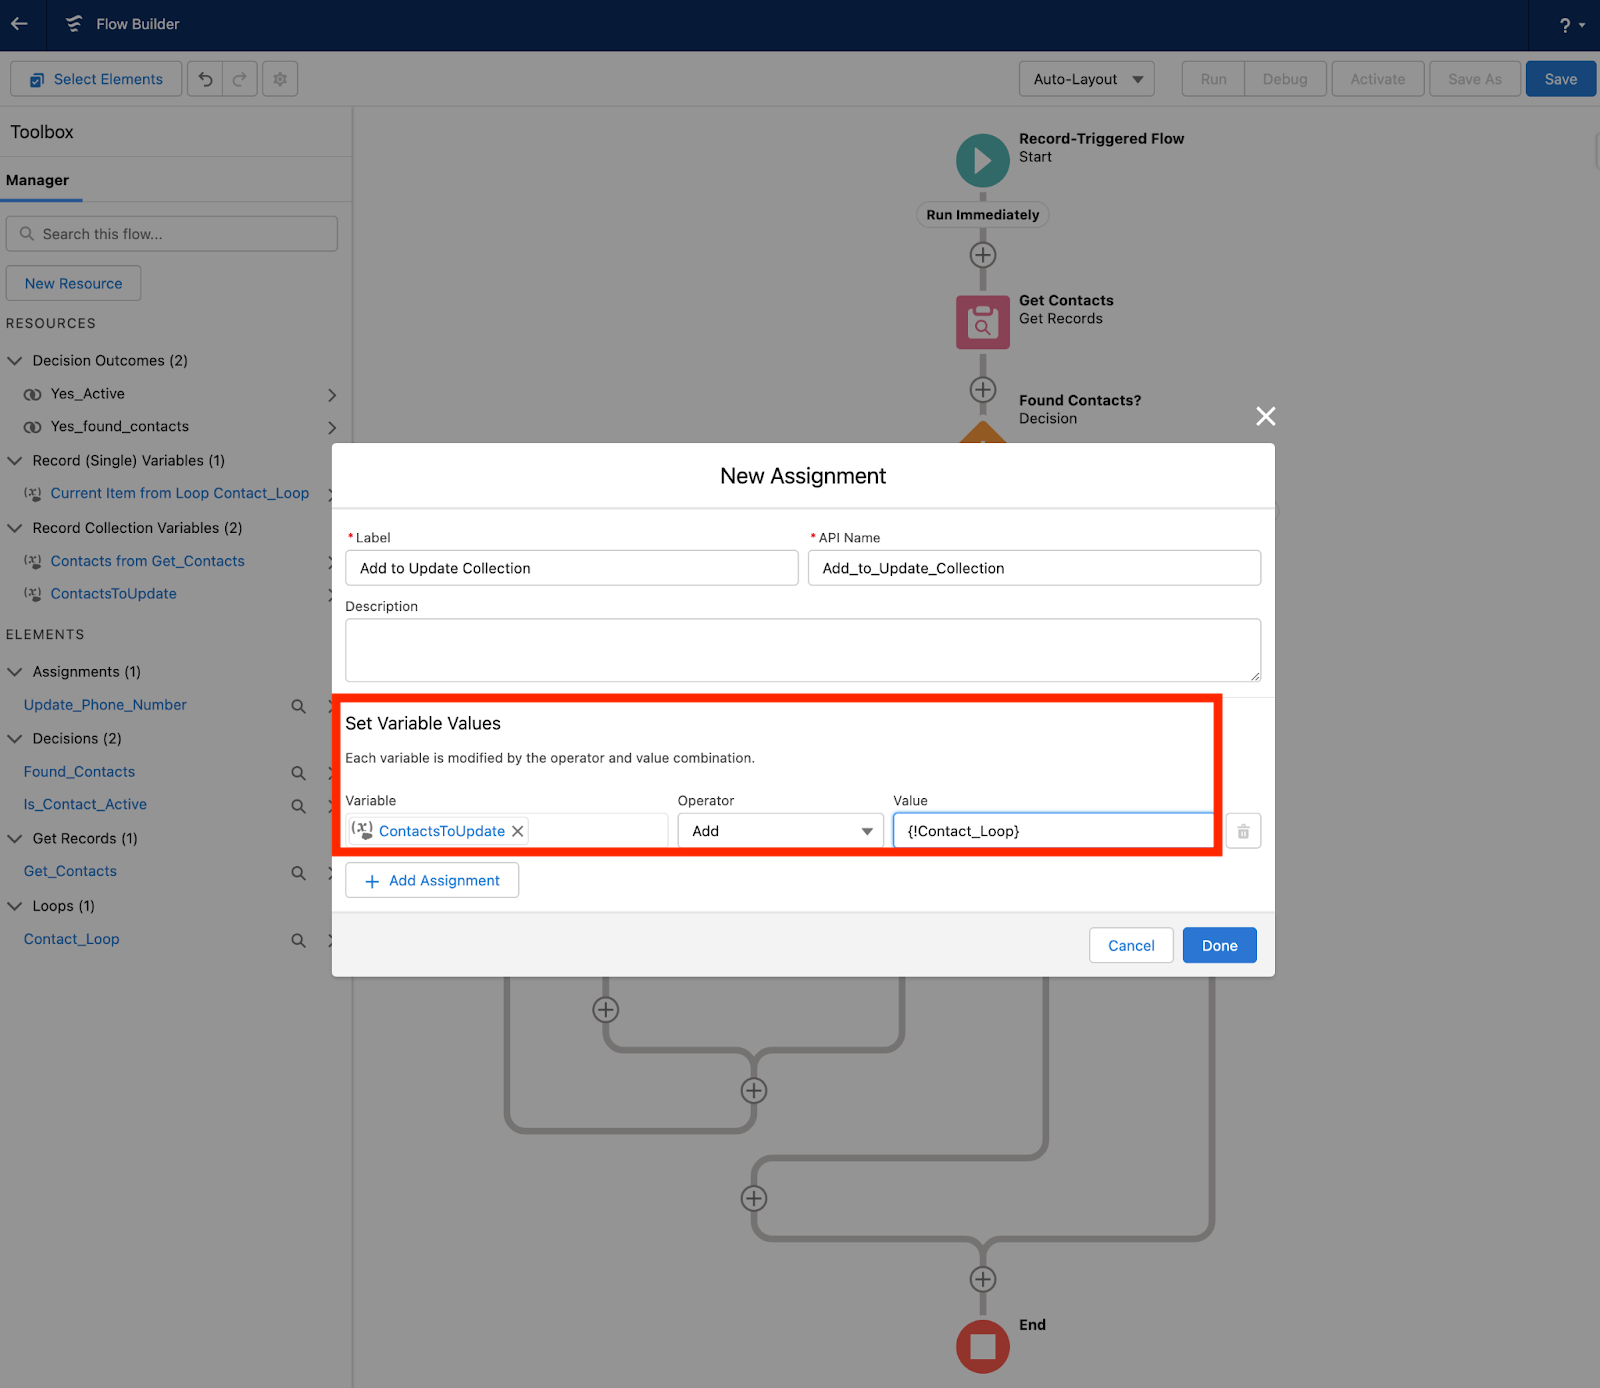Click the Search this flow field

171,233
